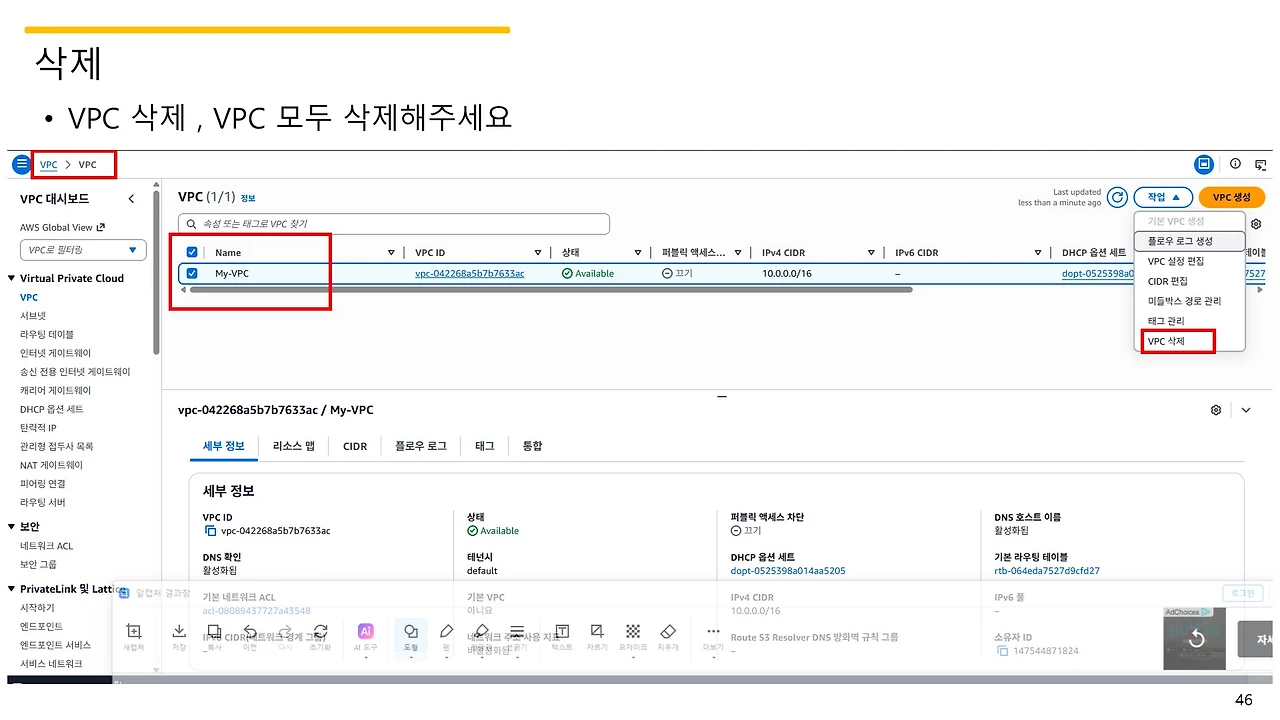The image size is (1280, 720).
Task: Go to '보안 그룹' in sidebar
Action: [x=38, y=565]
